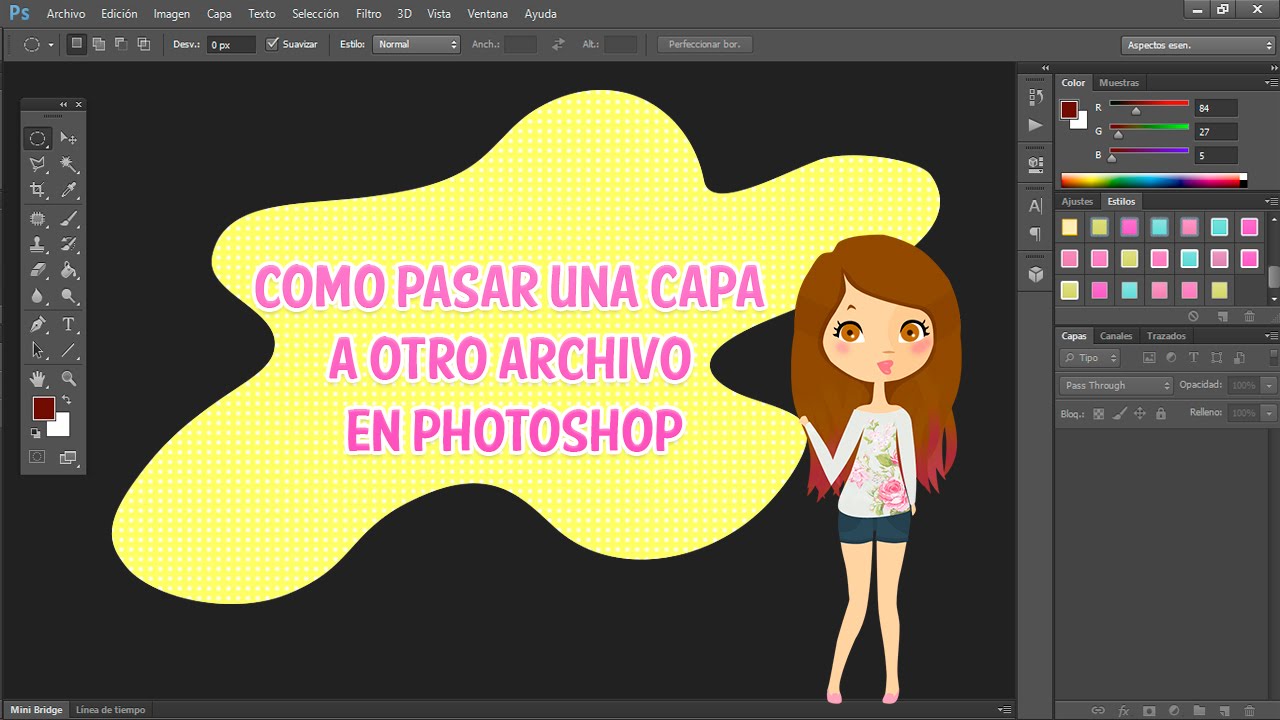Enable Add to selection mode
The image size is (1280, 720).
point(98,44)
